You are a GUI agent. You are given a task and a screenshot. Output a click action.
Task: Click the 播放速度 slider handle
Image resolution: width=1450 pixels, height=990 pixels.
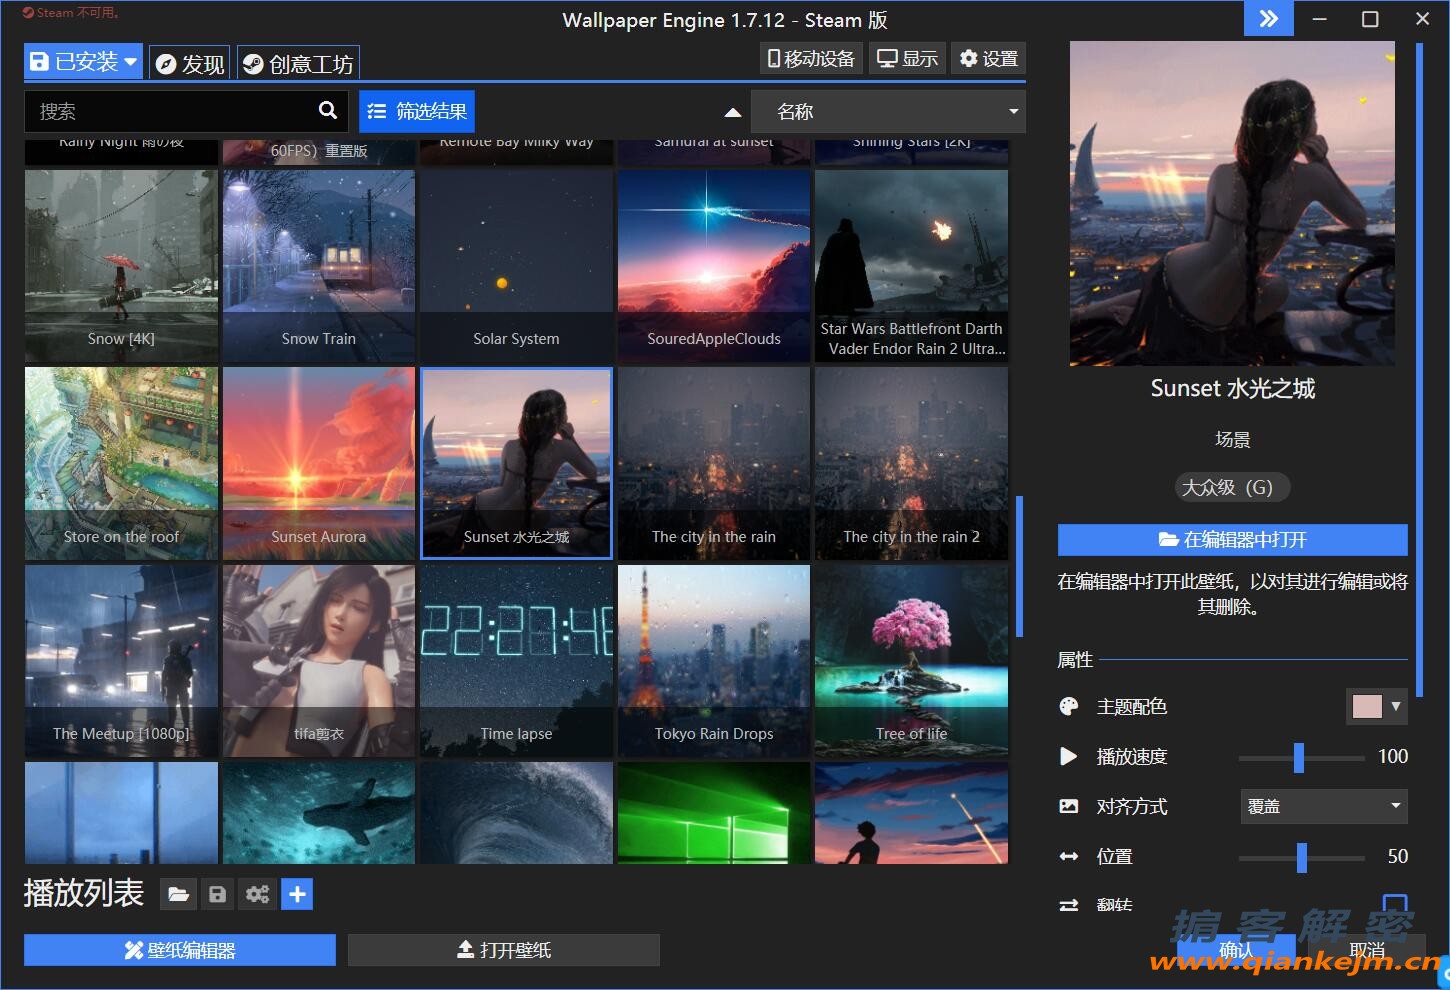click(x=1298, y=757)
